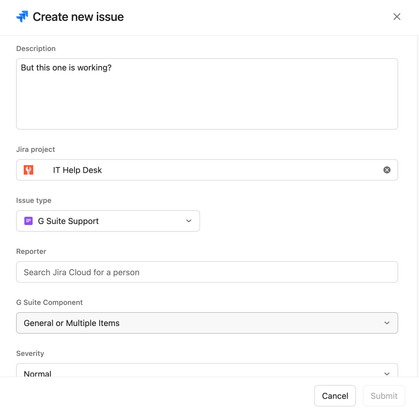This screenshot has height=410, width=419.
Task: Click the Create new issue title
Action: [78, 17]
